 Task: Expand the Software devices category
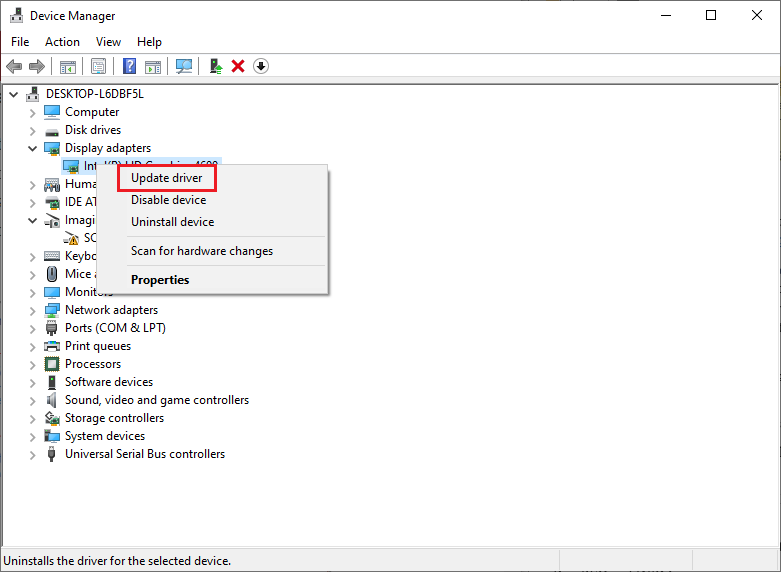33,382
